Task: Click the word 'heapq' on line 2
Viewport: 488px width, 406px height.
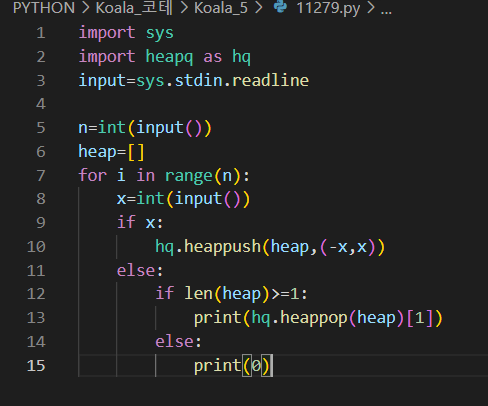Action: click(x=169, y=57)
